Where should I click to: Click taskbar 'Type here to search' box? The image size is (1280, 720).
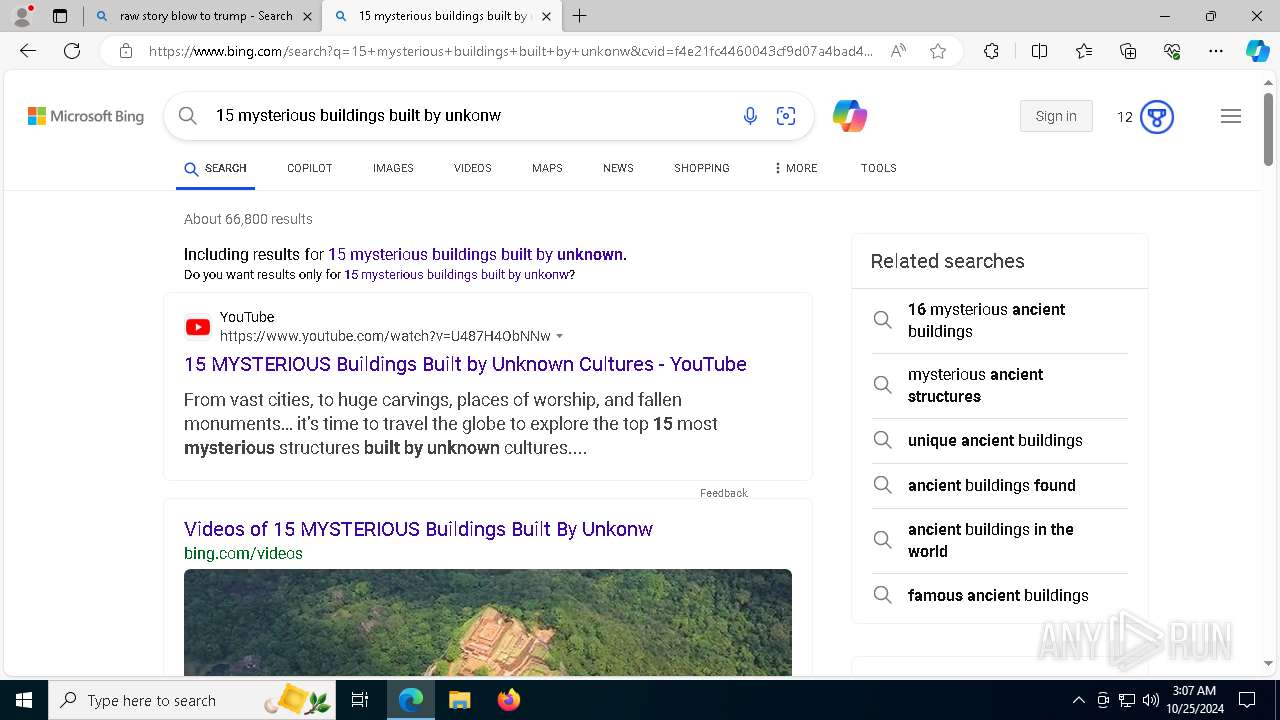(192, 700)
